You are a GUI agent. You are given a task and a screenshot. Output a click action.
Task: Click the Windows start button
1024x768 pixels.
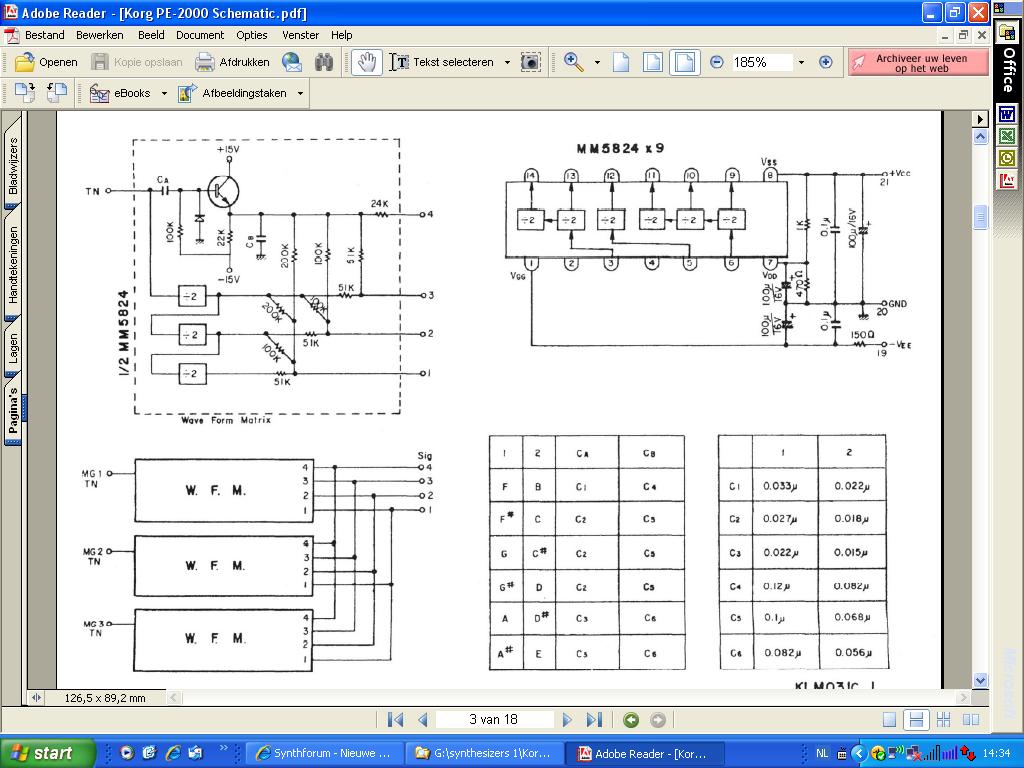tap(48, 753)
